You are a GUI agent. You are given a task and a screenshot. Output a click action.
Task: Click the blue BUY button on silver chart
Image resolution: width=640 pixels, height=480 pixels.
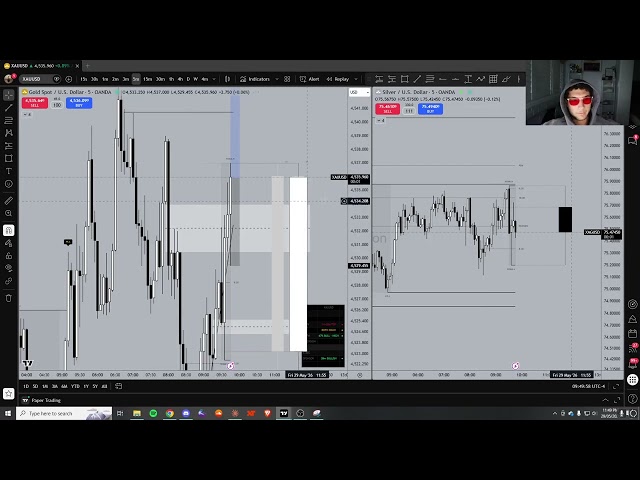(x=430, y=109)
